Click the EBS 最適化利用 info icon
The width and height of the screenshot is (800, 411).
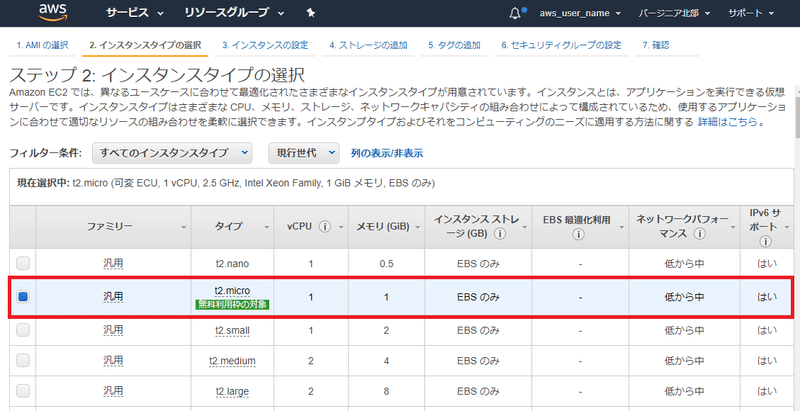coord(579,234)
